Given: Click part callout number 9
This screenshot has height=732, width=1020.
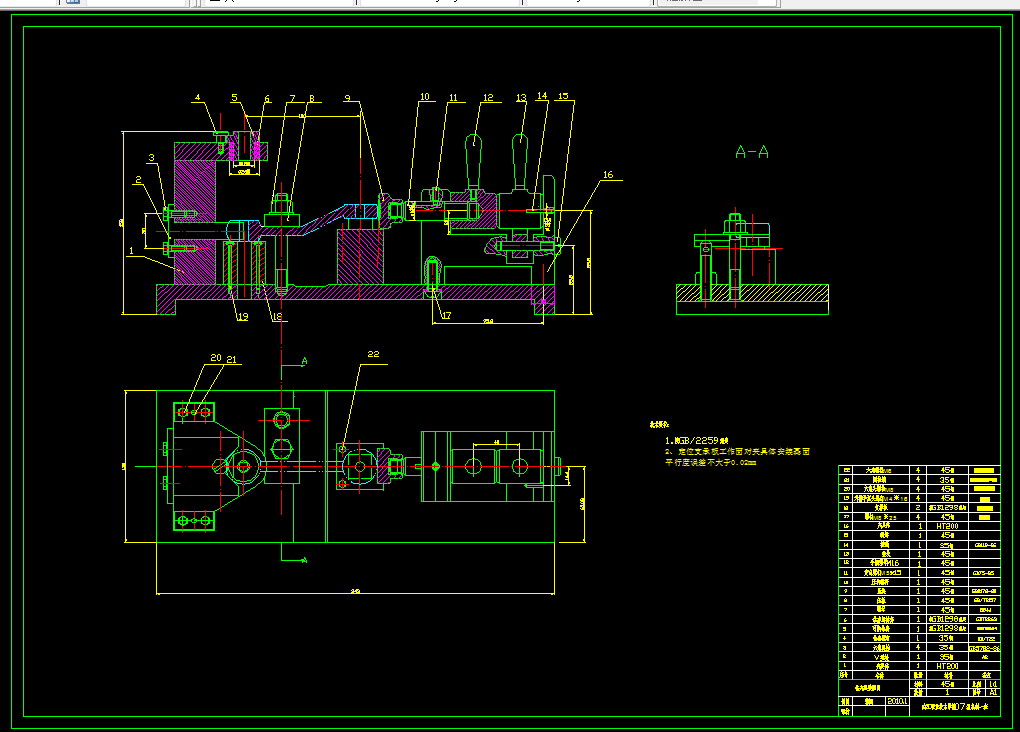Looking at the screenshot, I should point(347,98).
